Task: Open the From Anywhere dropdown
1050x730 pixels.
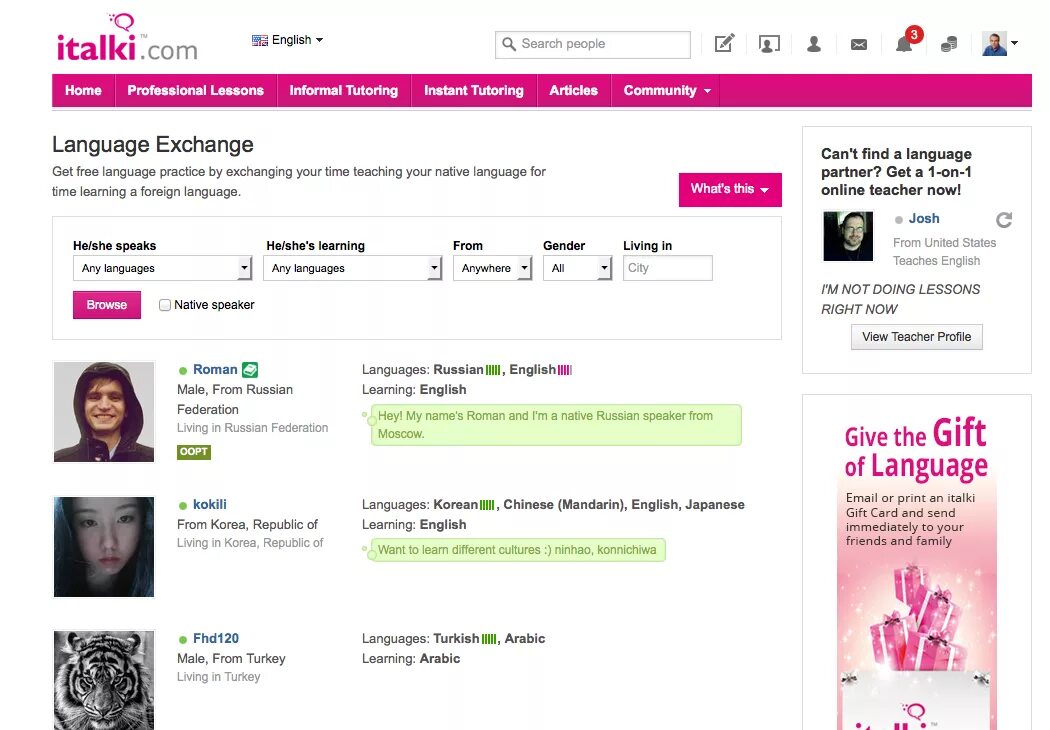Action: [492, 268]
